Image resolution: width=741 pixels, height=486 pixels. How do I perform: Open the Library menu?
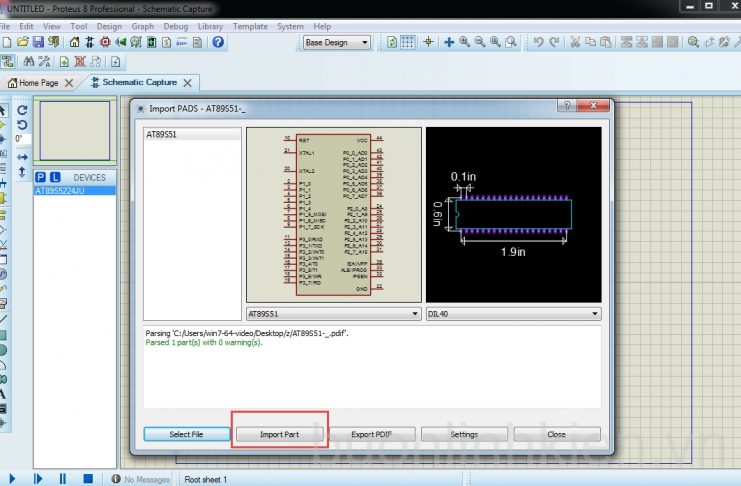pyautogui.click(x=210, y=26)
